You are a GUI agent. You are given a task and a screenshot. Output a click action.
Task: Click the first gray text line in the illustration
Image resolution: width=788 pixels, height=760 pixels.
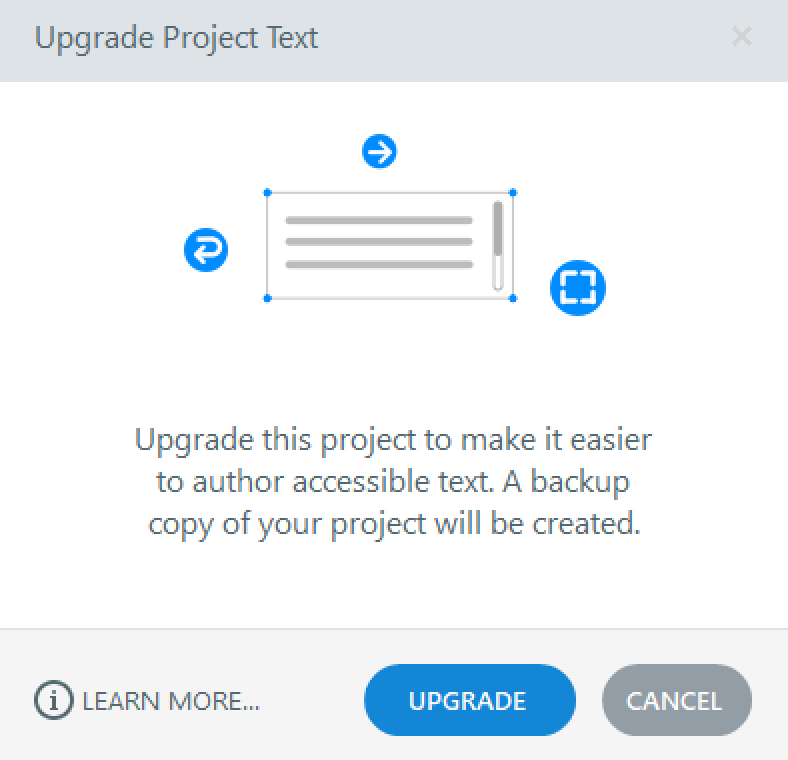pos(379,220)
